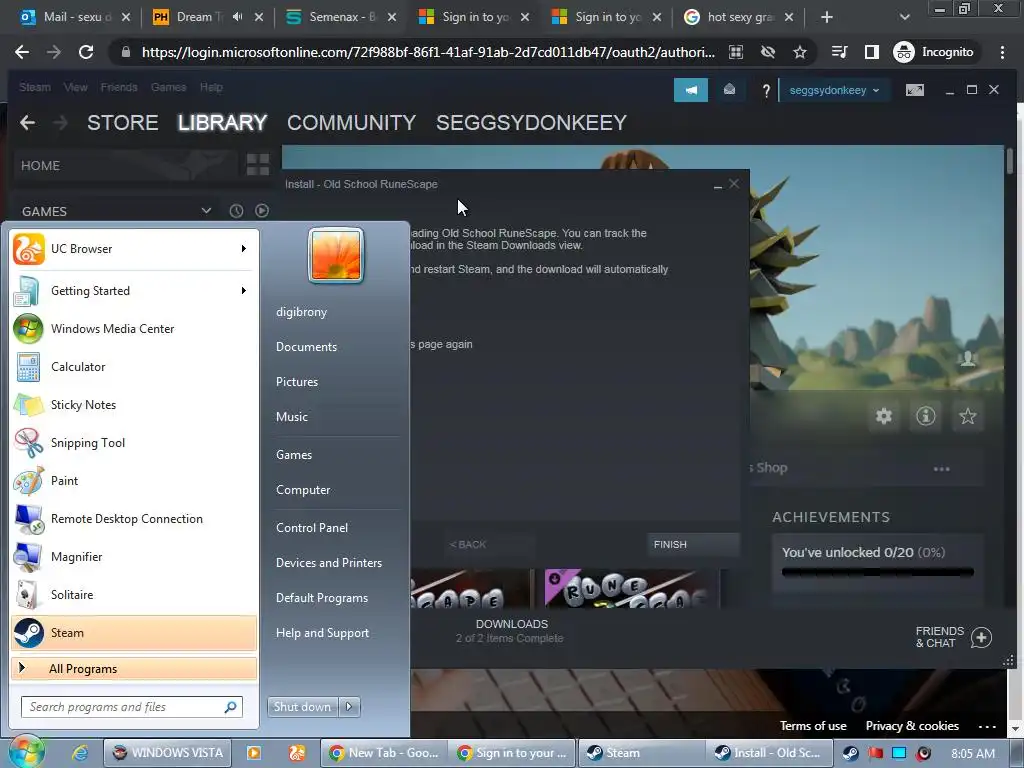
Task: Open footer ellipsis beside Privacy & cookies
Action: [x=987, y=726]
